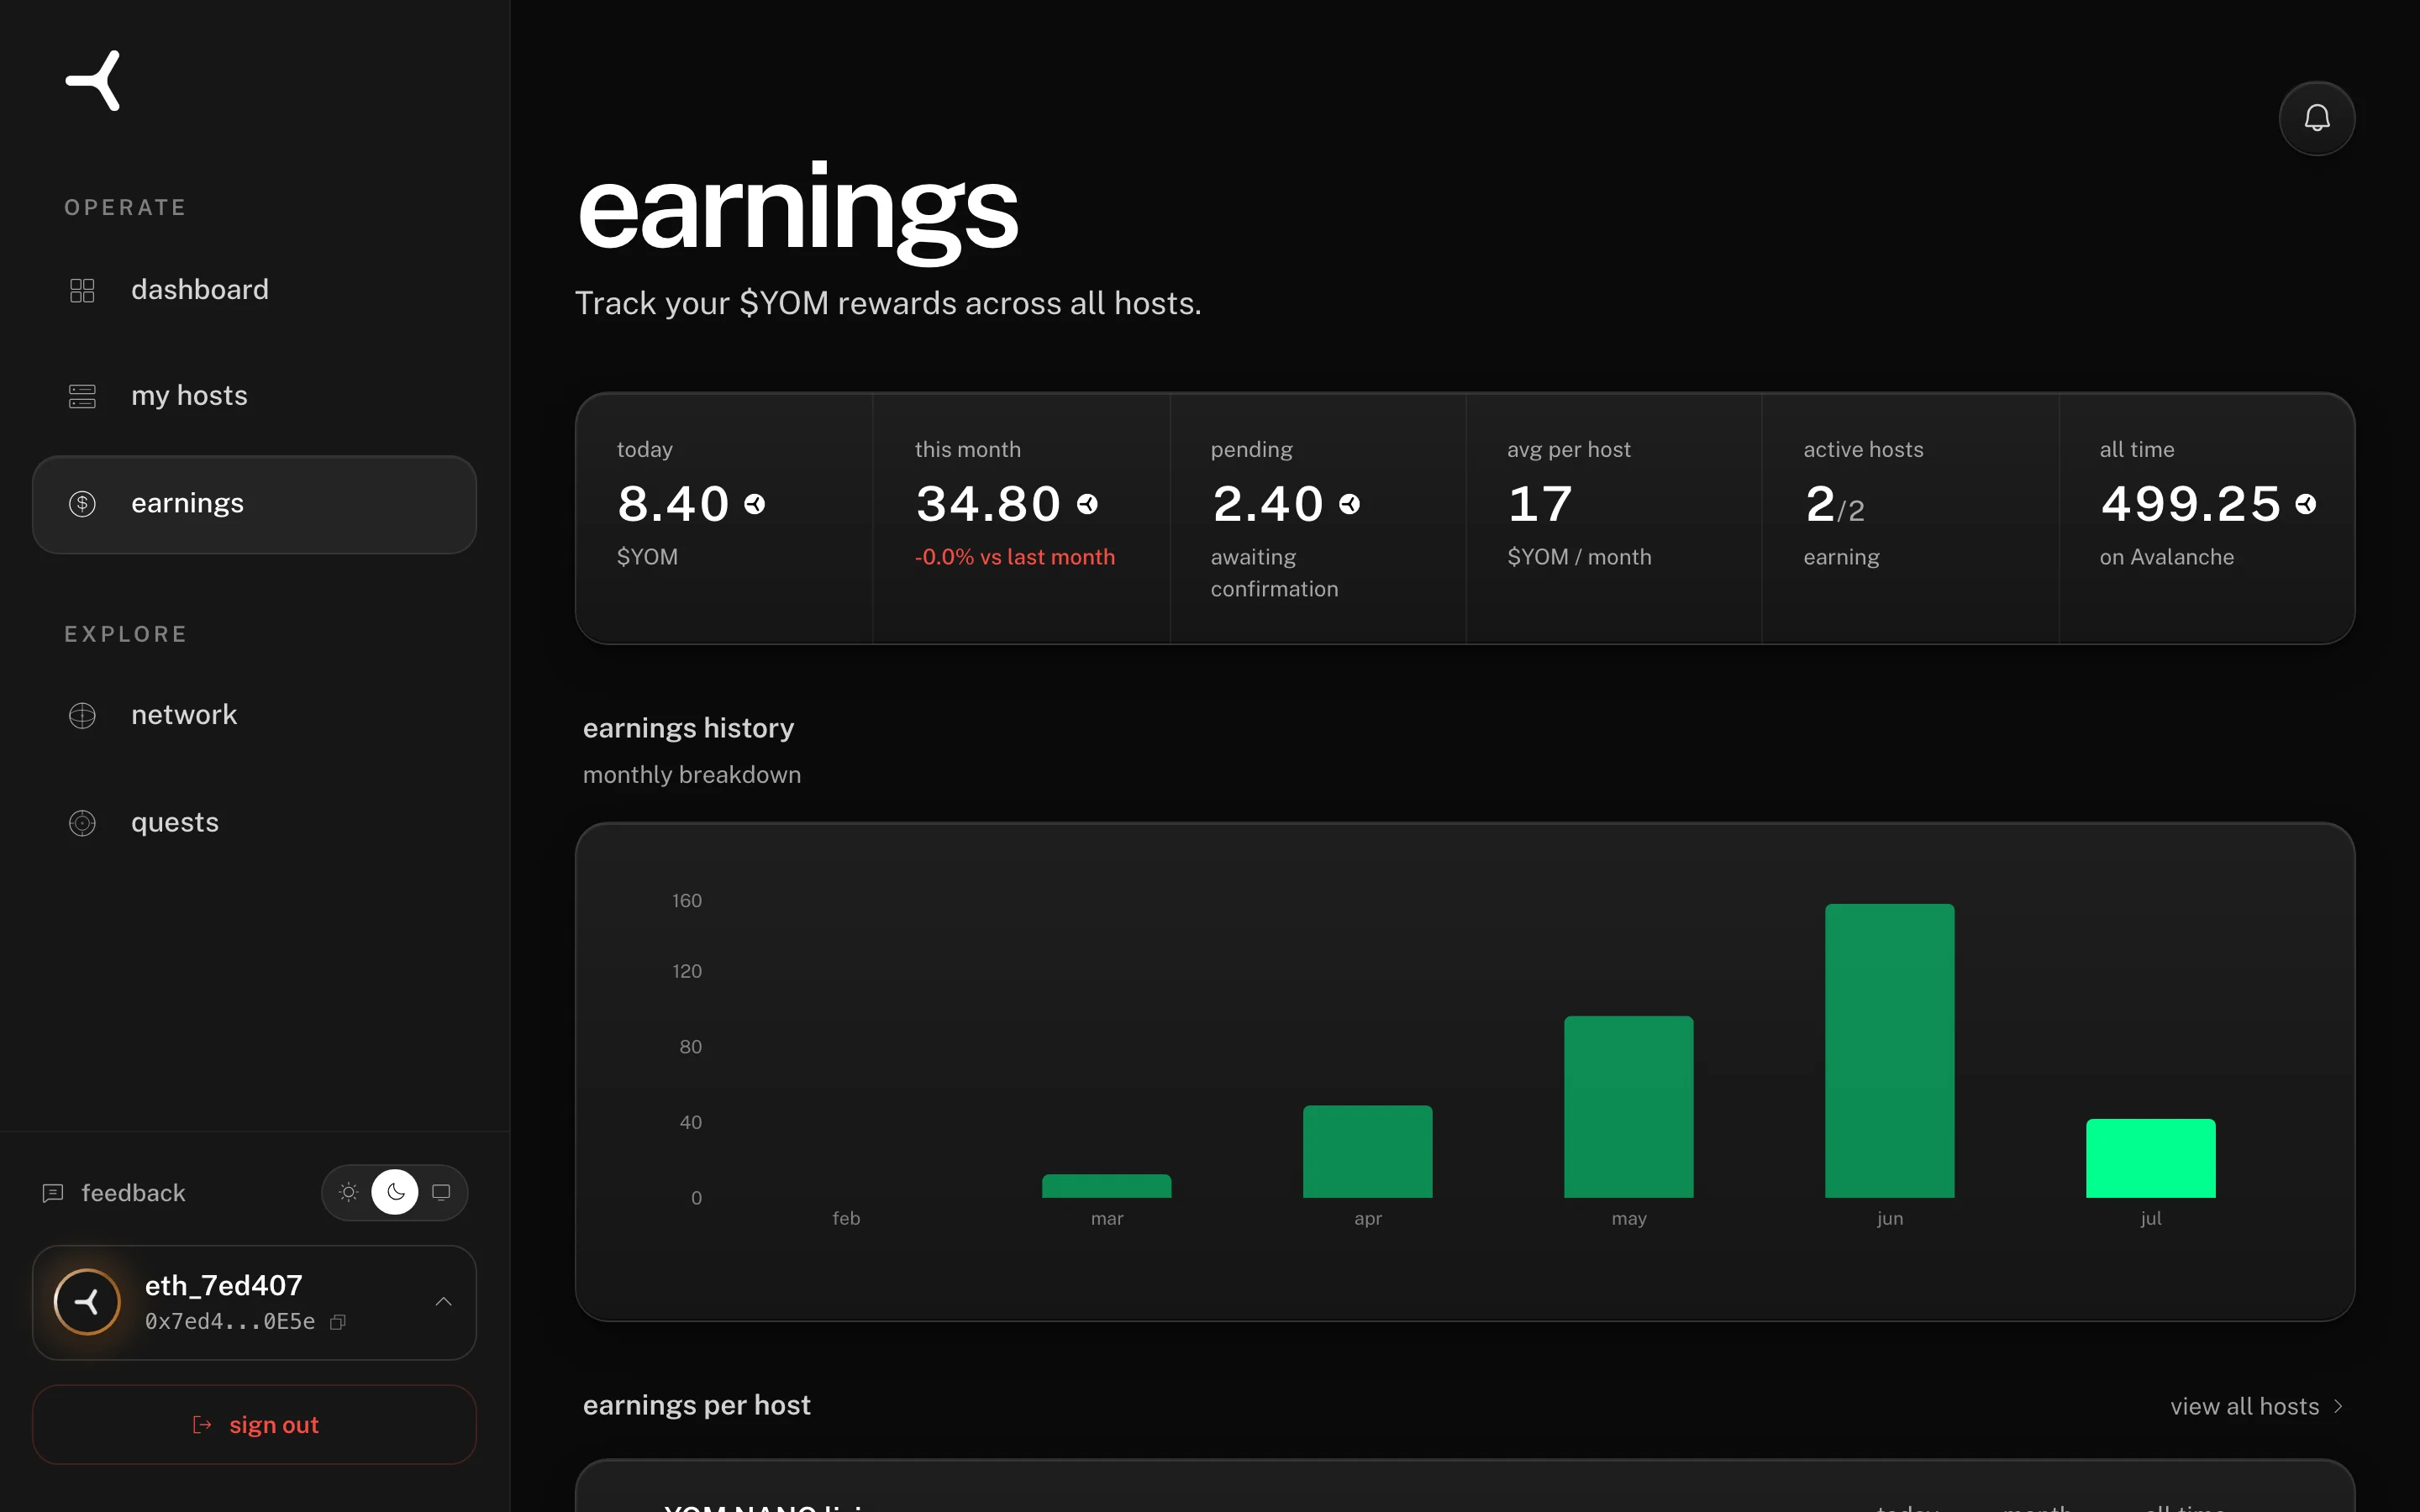Click the monthly breakdown subtitle
The height and width of the screenshot is (1512, 2420).
click(x=691, y=775)
